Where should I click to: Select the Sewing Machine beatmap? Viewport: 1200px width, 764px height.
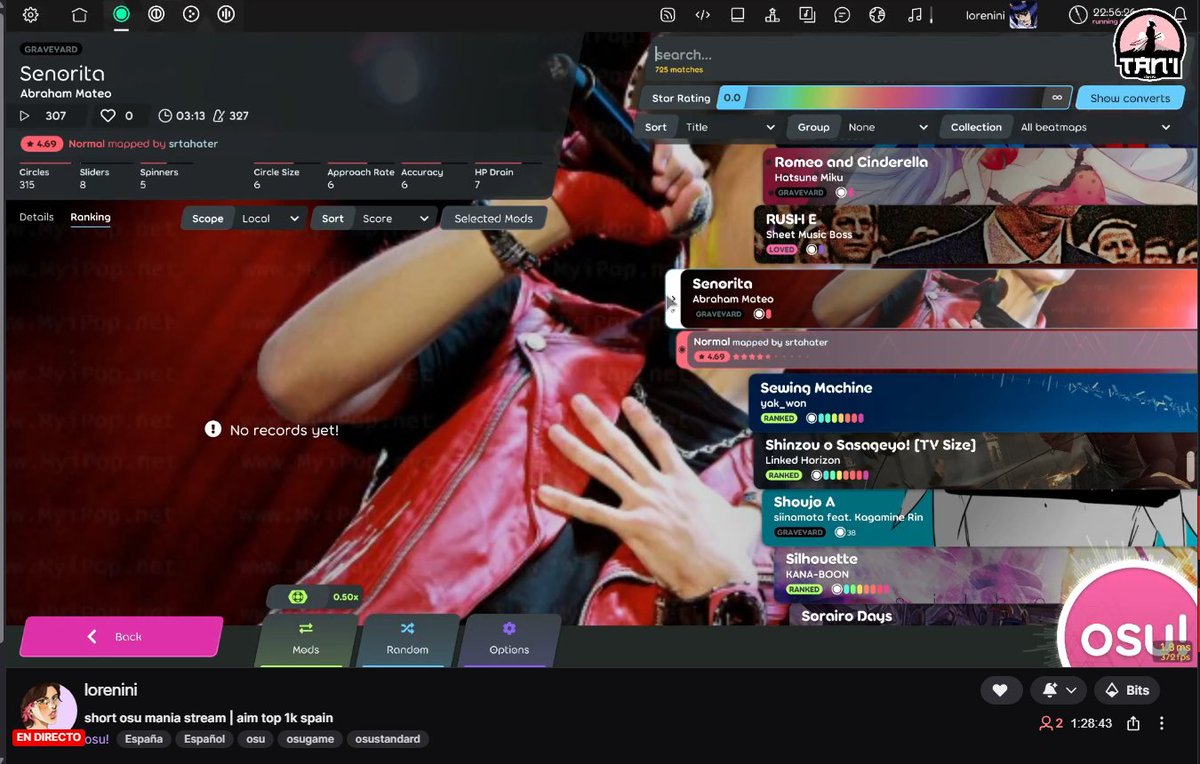pyautogui.click(x=972, y=403)
